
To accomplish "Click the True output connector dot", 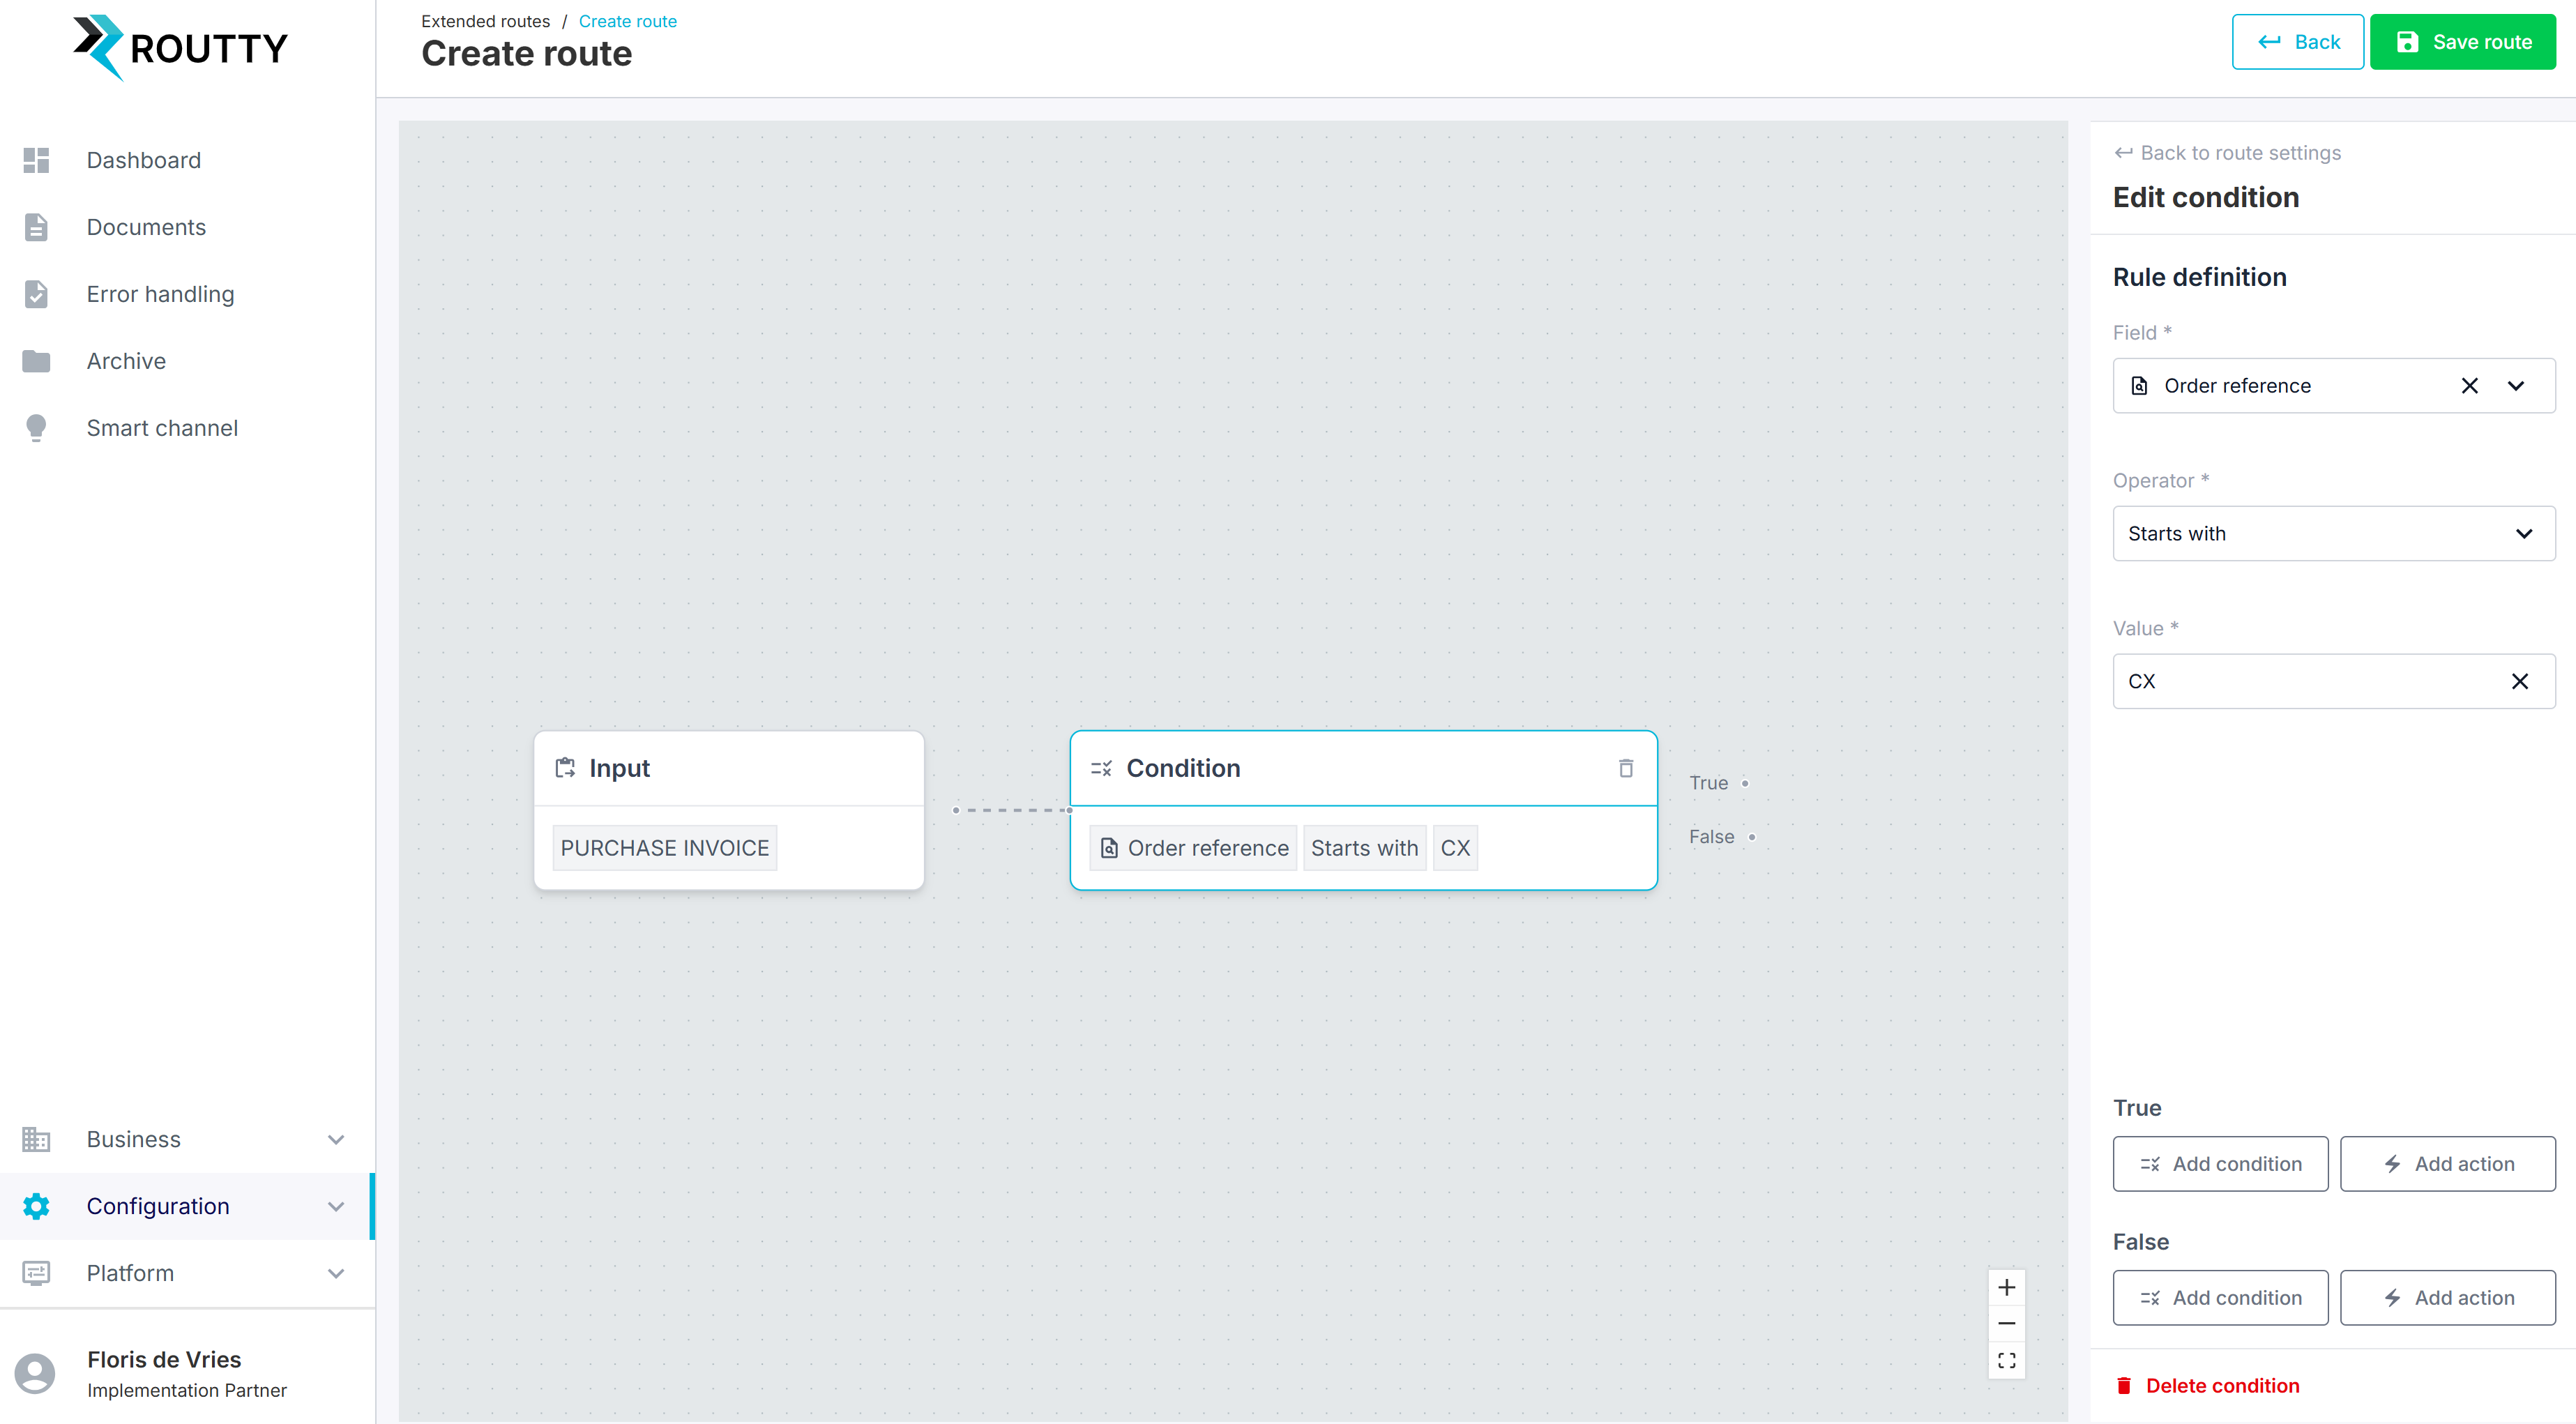I will (x=1745, y=783).
